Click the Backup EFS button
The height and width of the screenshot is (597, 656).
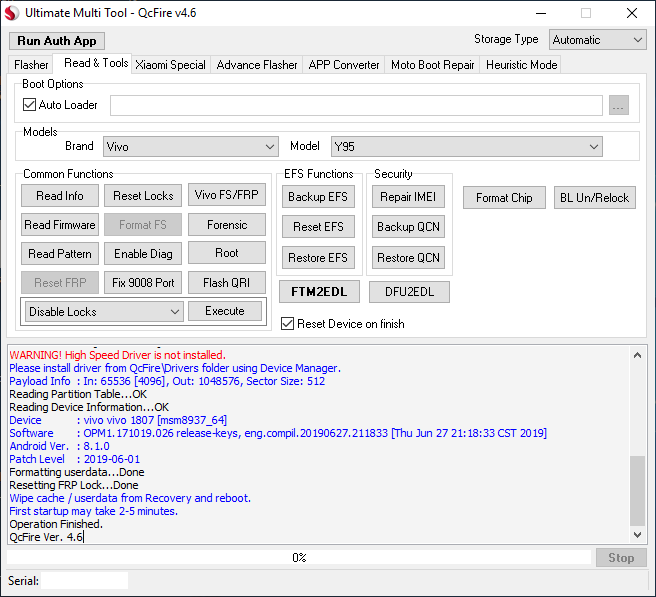click(318, 197)
